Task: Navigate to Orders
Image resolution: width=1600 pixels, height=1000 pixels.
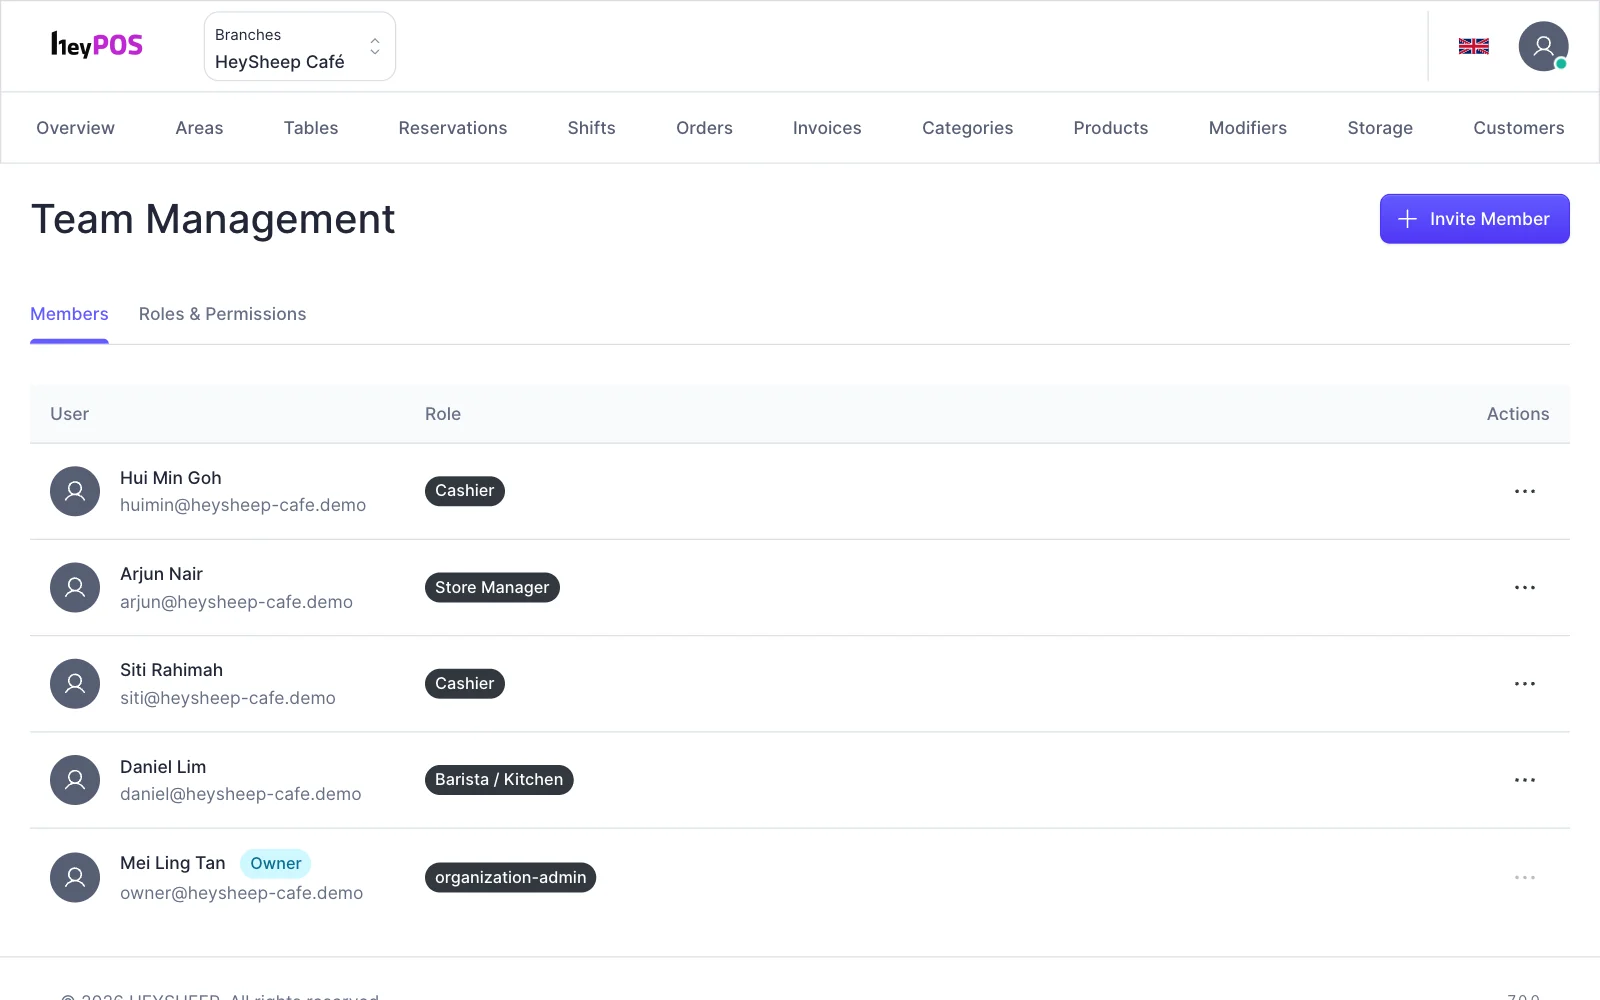Action: [704, 128]
